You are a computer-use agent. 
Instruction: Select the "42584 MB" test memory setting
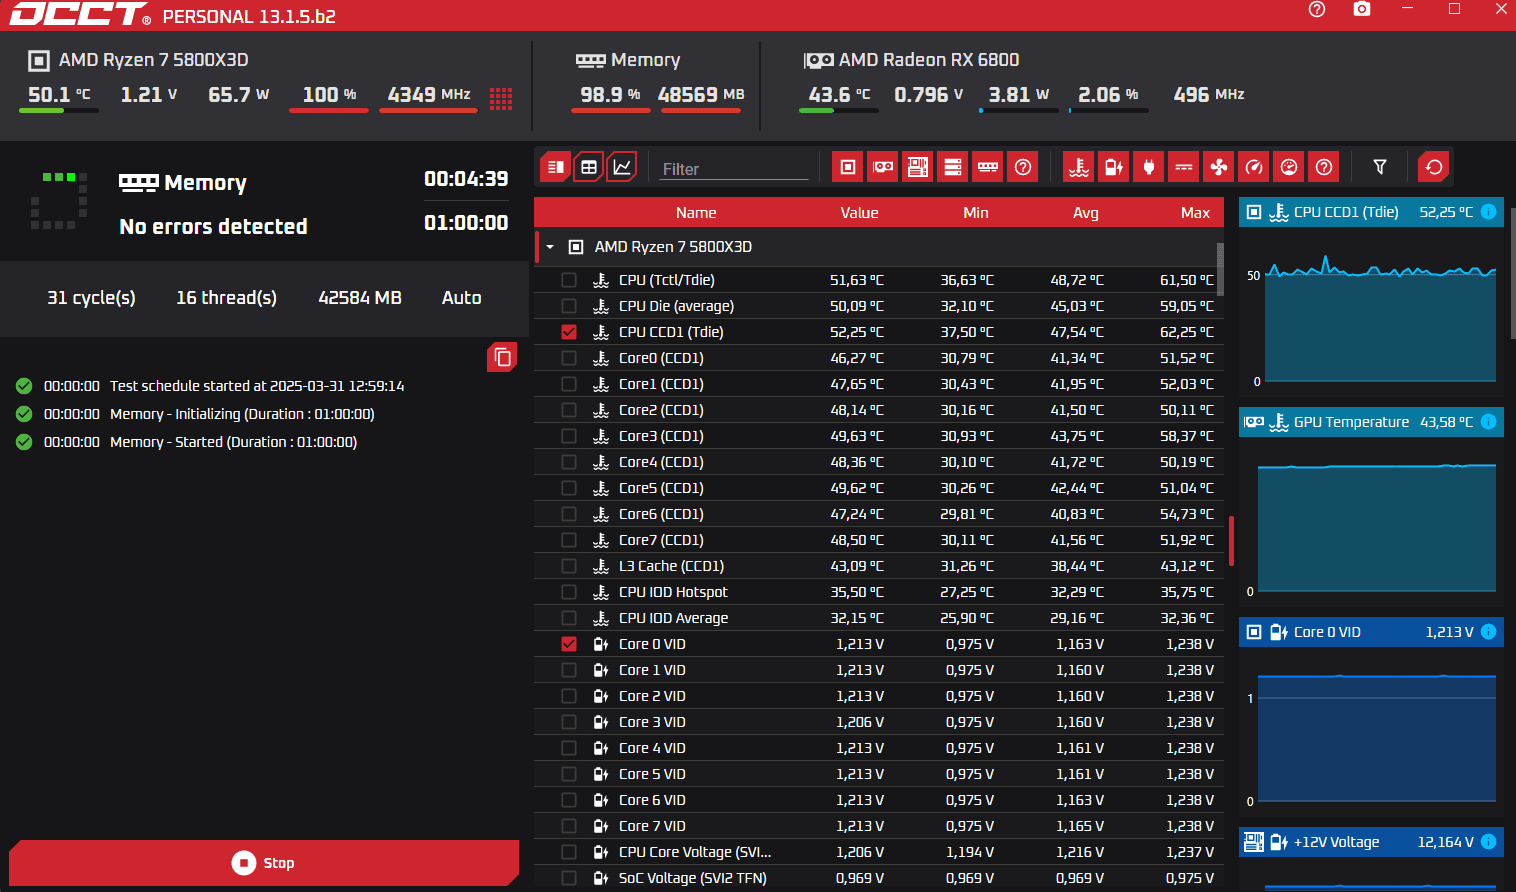tap(360, 298)
